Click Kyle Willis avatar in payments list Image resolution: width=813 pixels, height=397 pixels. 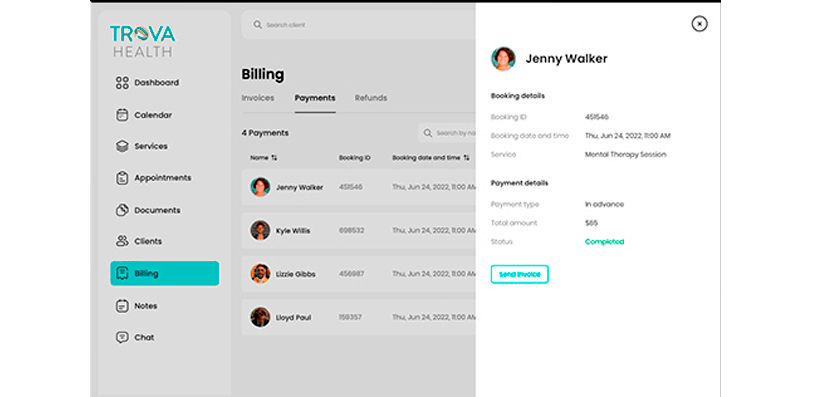260,230
